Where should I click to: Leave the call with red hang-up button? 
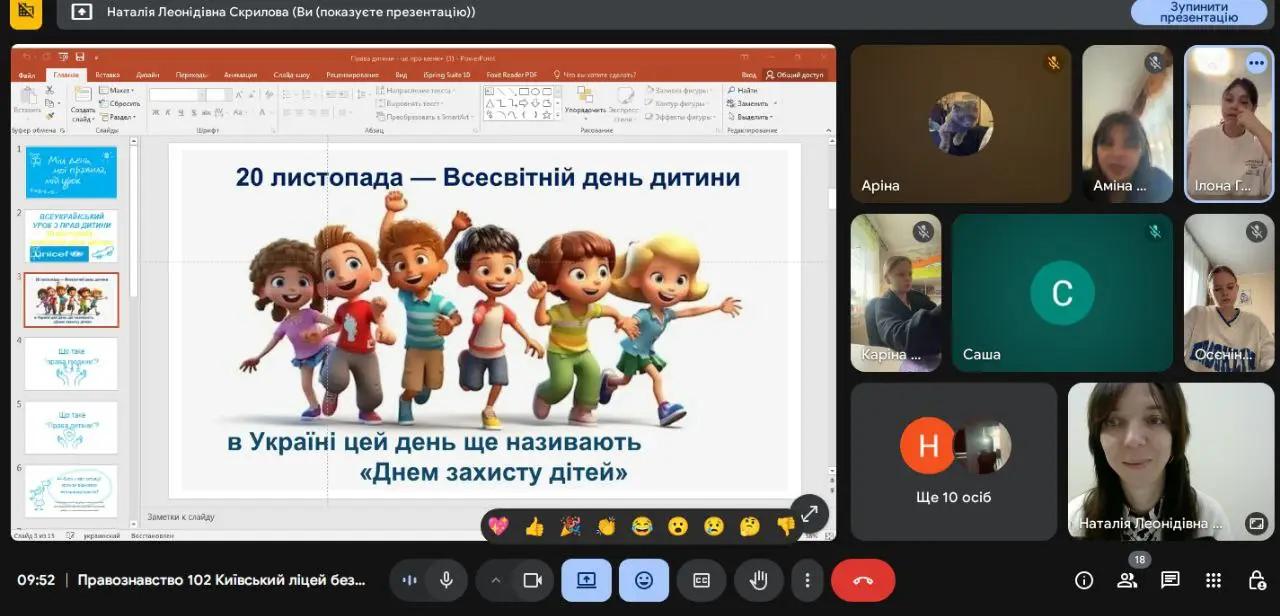tap(863, 580)
